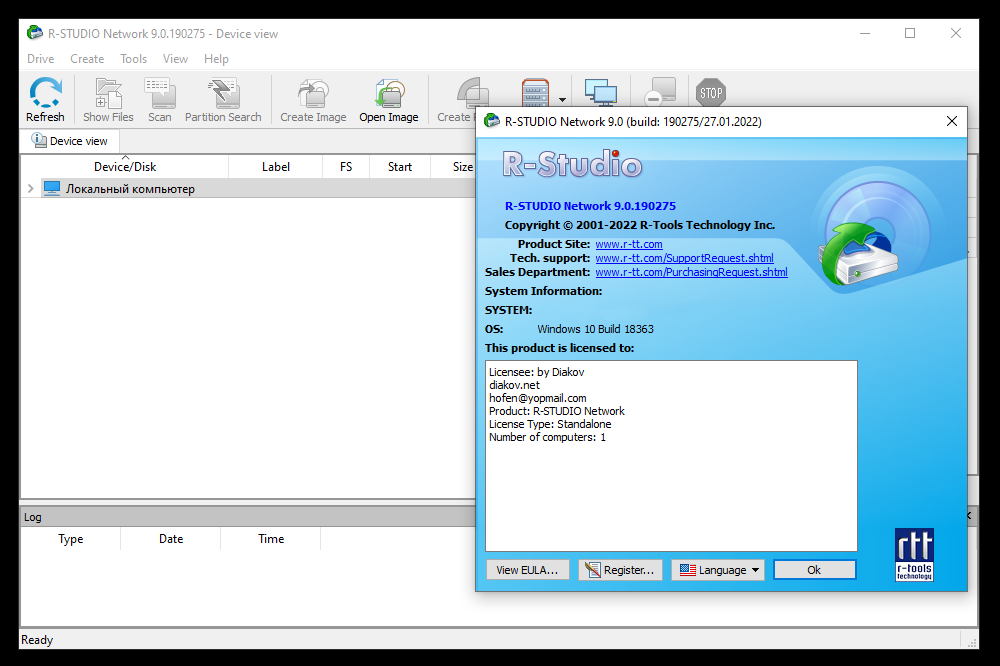Click the RAID storage toolbar icon
Viewport: 1000px width, 666px height.
click(535, 93)
